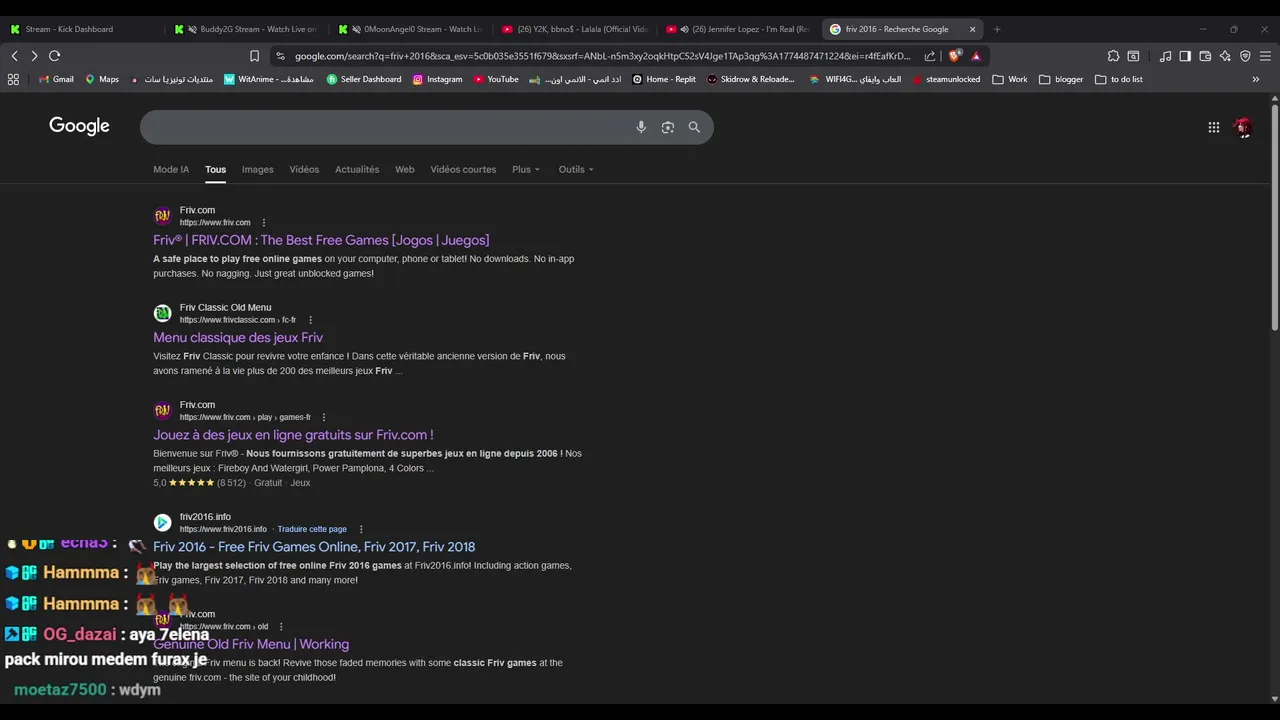1280x720 pixels.
Task: Switch to Jennifer Lopez I'm Real tab
Action: coord(740,29)
